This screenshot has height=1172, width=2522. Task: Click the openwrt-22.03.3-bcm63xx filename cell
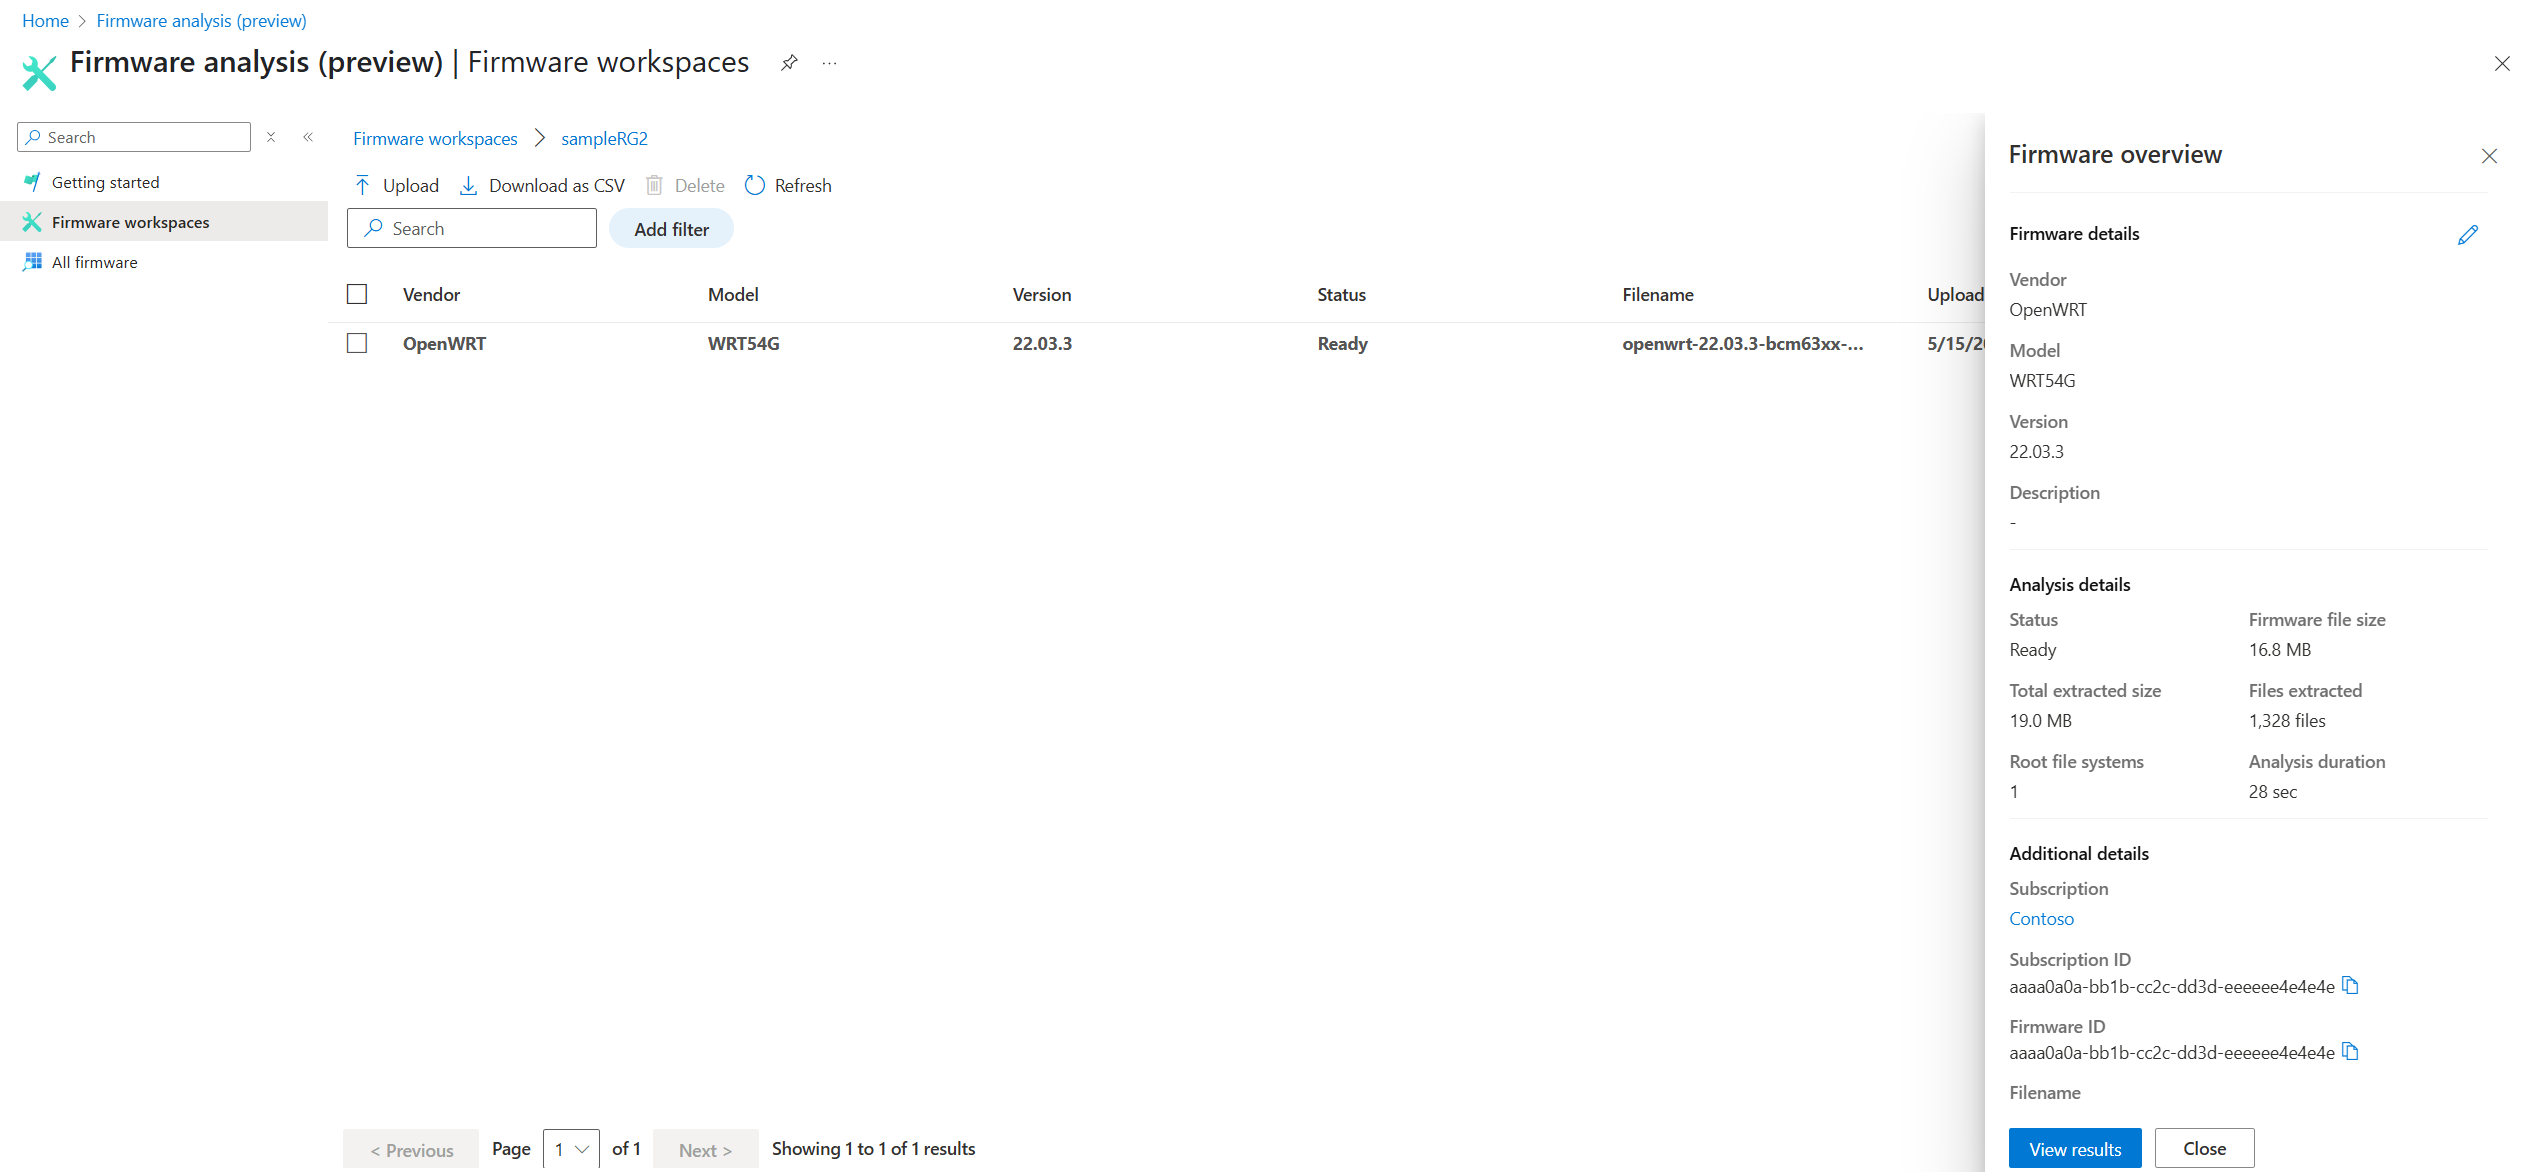coord(1743,344)
